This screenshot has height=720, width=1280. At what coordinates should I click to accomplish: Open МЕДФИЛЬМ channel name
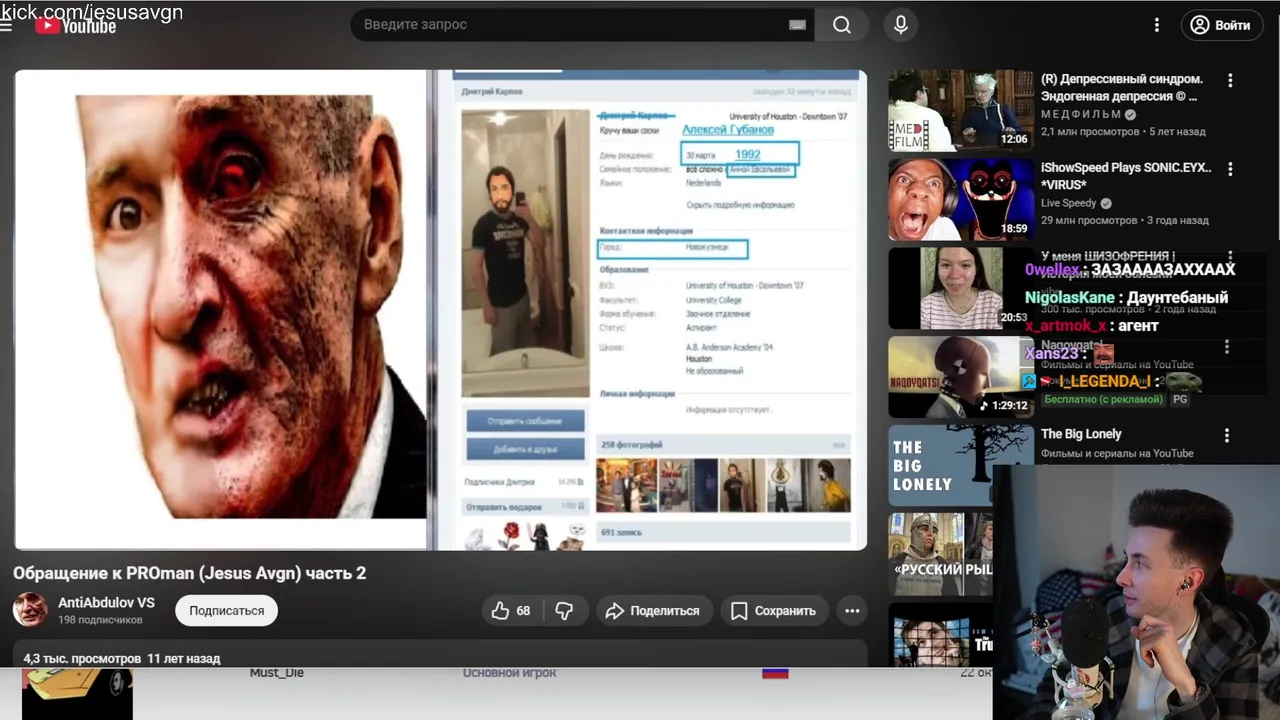point(1080,115)
